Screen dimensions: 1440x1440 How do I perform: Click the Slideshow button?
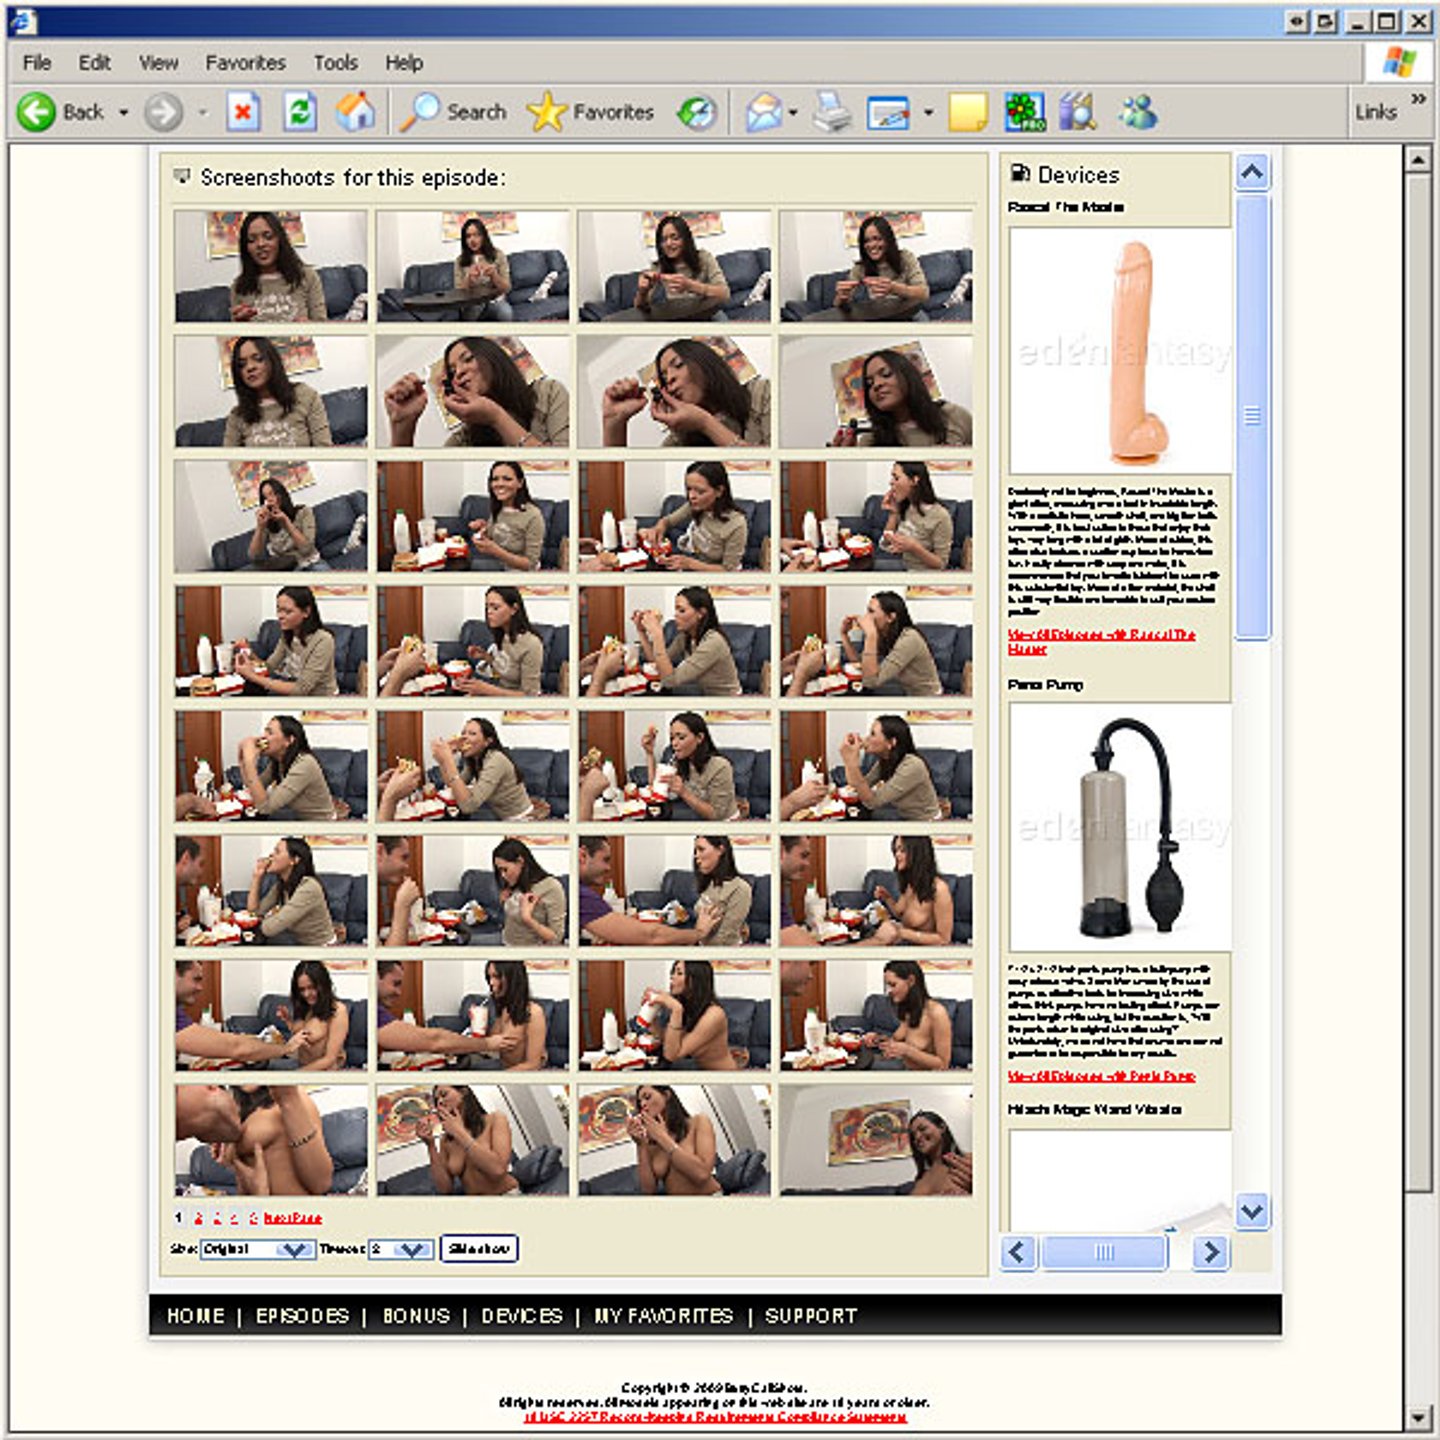(479, 1249)
